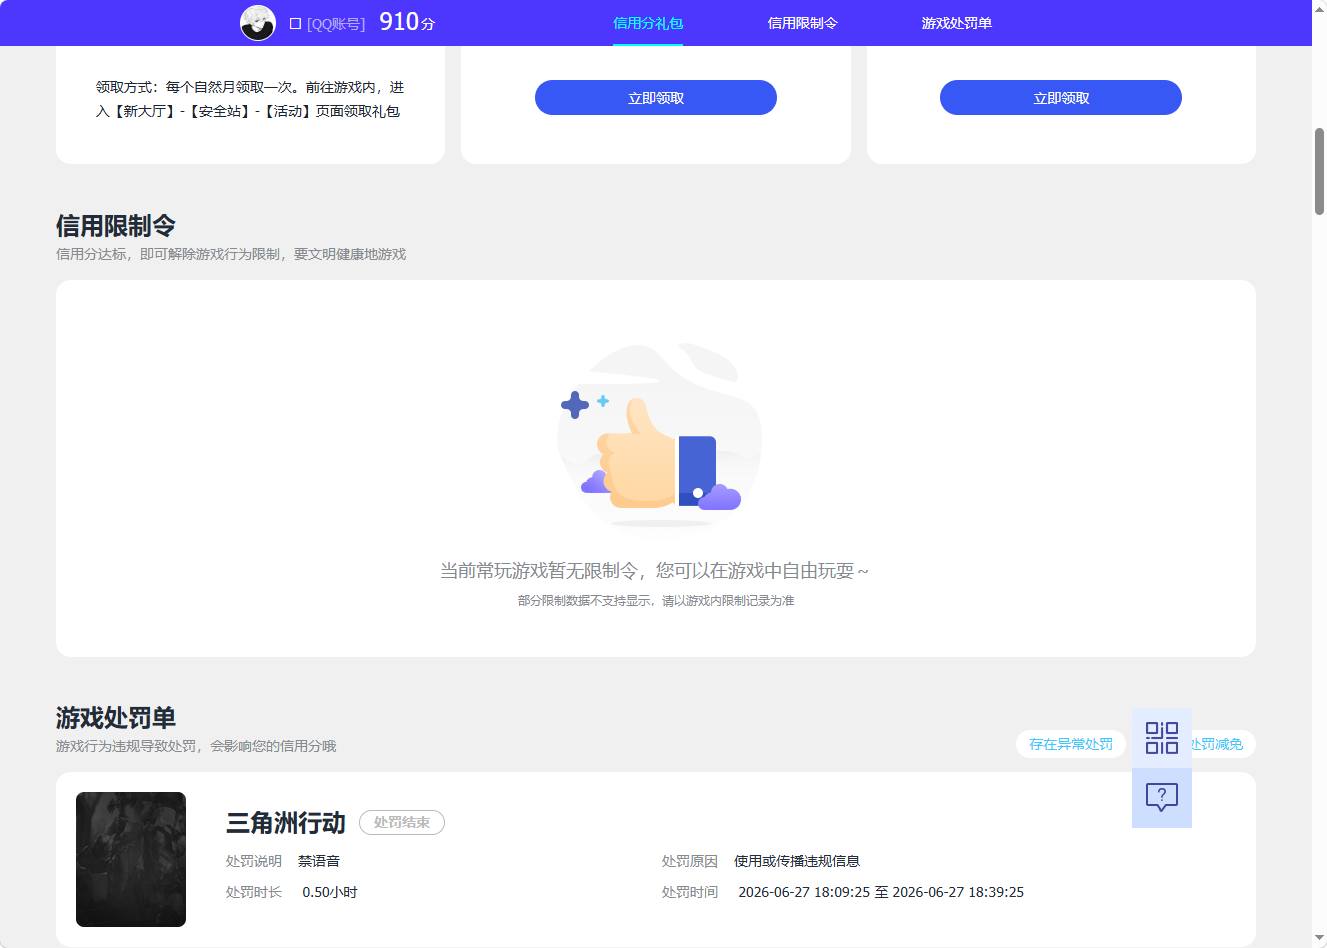The width and height of the screenshot is (1327, 948).
Task: Click the 处罚时长 label
Action: [254, 892]
